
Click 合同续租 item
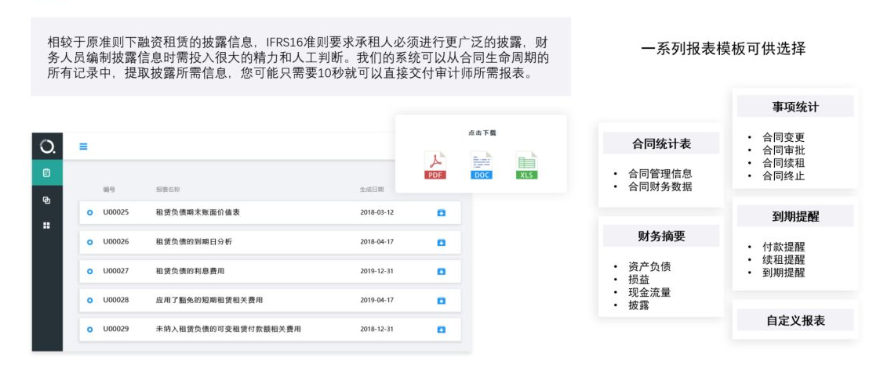tap(783, 163)
